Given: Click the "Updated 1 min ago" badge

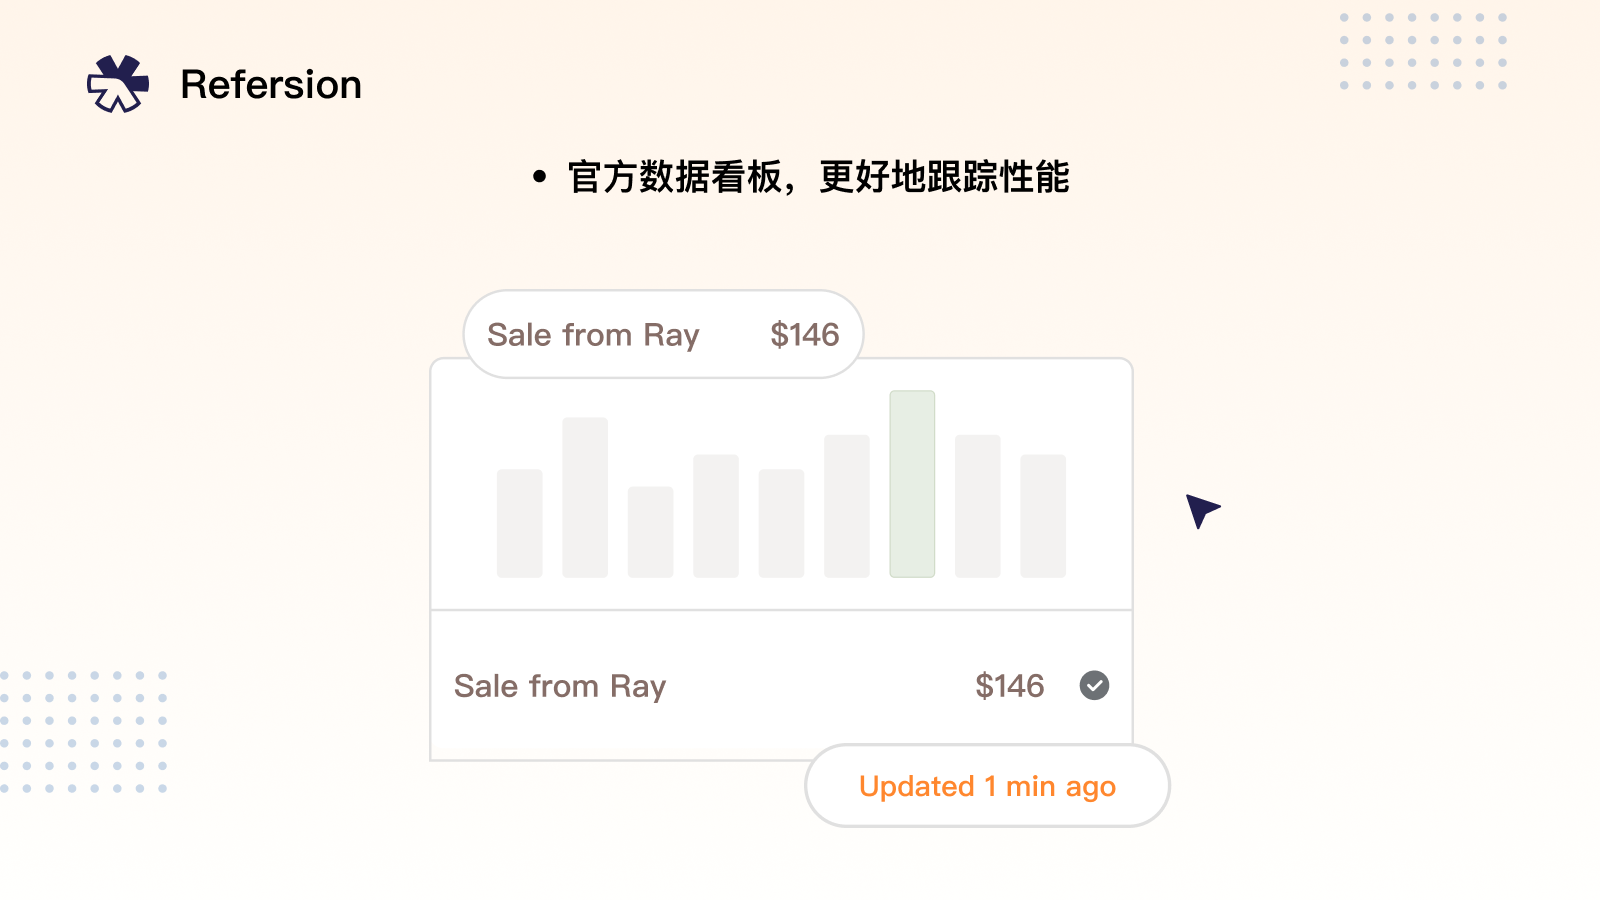Looking at the screenshot, I should 987,786.
